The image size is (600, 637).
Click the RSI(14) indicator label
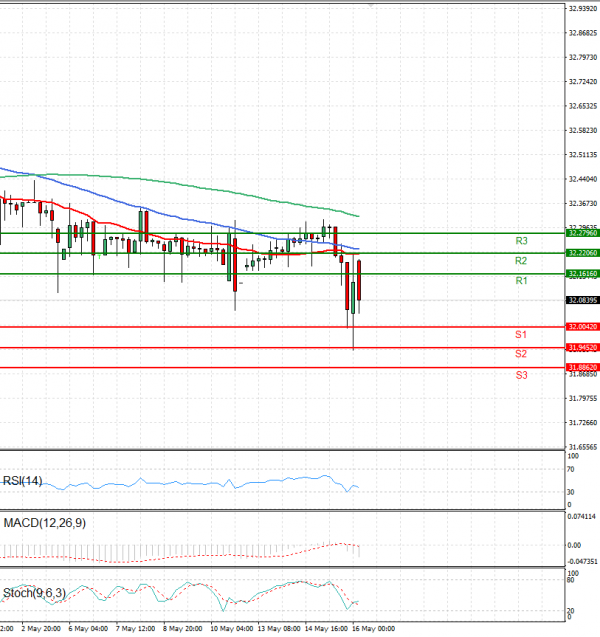click(x=22, y=481)
